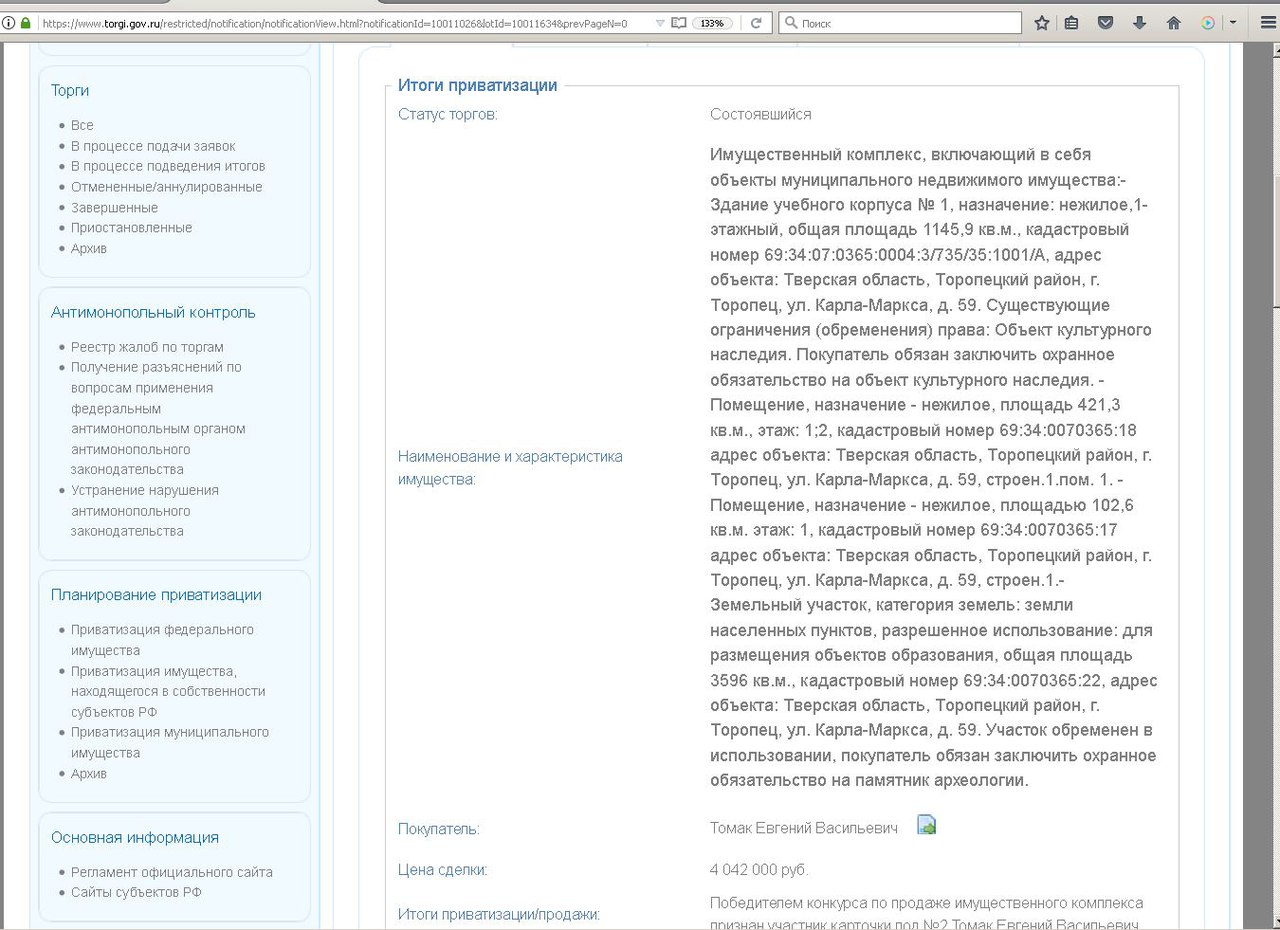
Task: Bookmark this page with the star icon
Action: tap(1041, 22)
